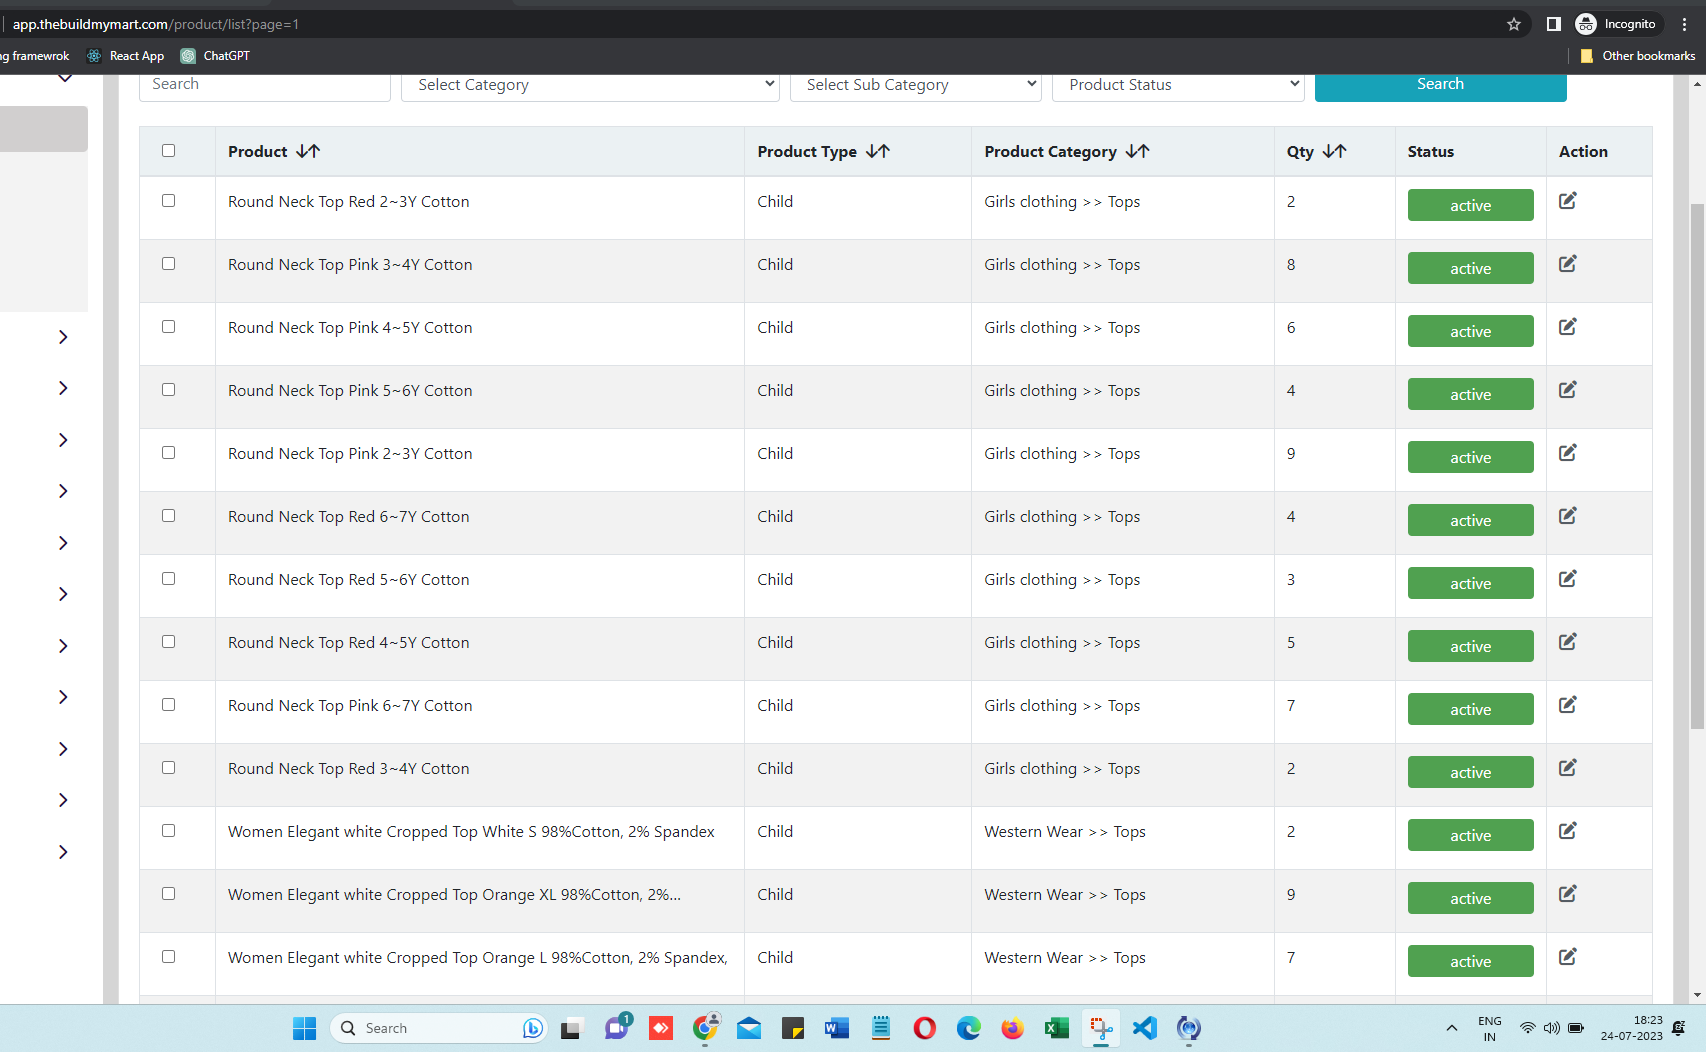Sort by Product Category arrows
This screenshot has width=1706, height=1052.
click(1138, 151)
